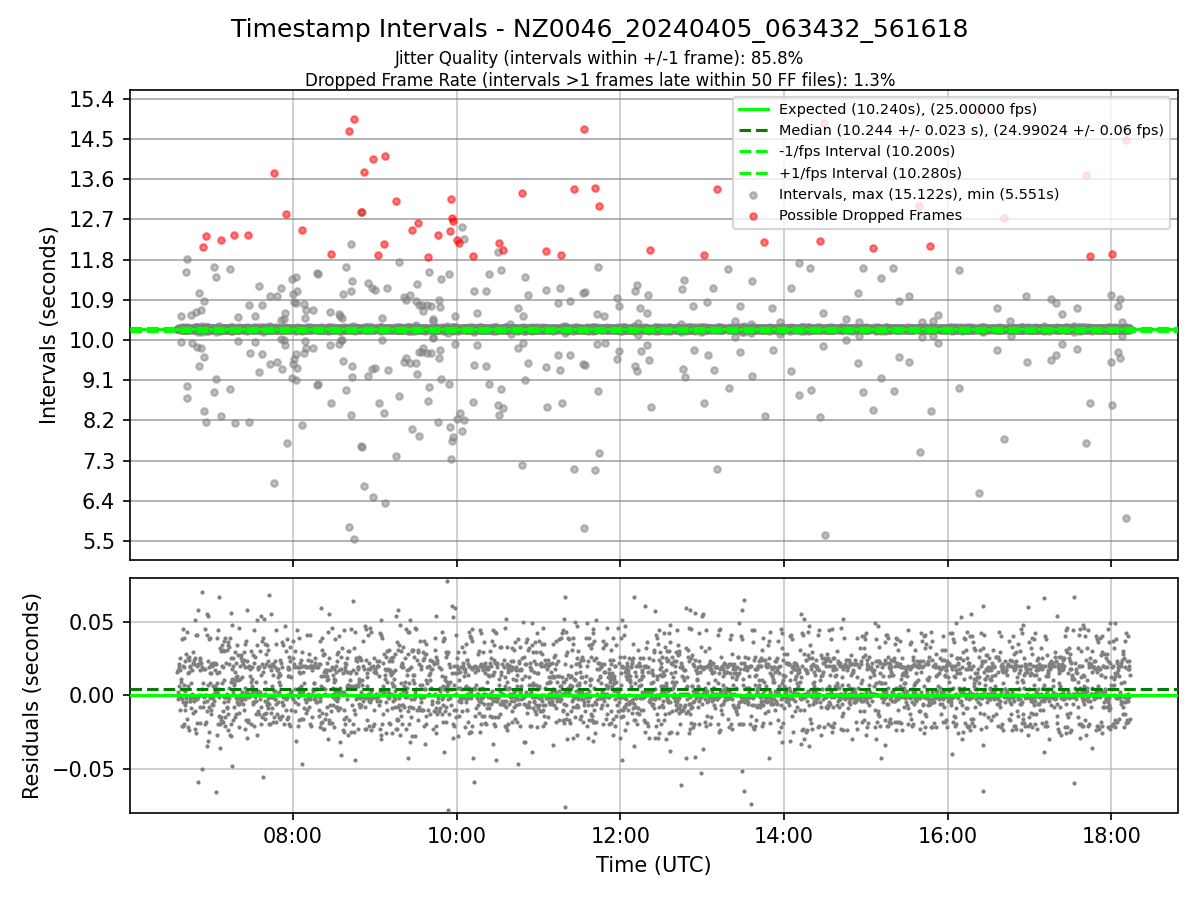Screen dimensions: 1200x900
Task: Click the plot title 'Timestamp Intervals - NZ0046_20240405_063432_561618'
Action: click(599, 30)
